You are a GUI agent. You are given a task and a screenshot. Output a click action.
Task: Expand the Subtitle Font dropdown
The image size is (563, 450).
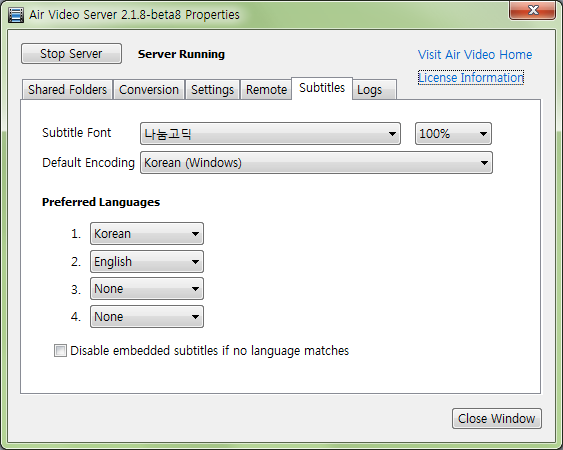pyautogui.click(x=270, y=134)
